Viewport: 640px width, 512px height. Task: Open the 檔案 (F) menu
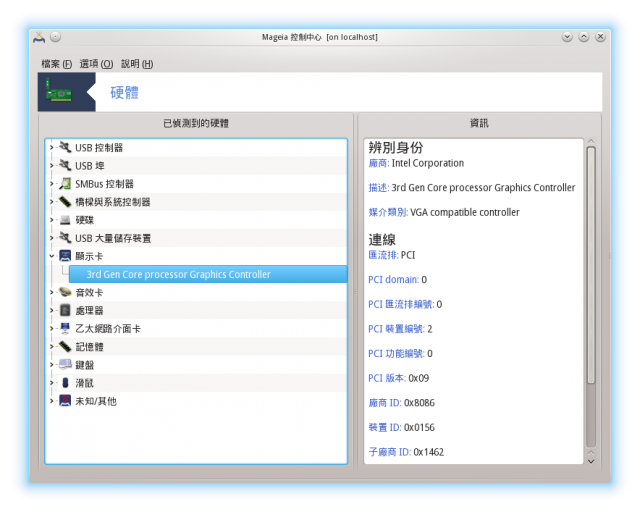(56, 64)
